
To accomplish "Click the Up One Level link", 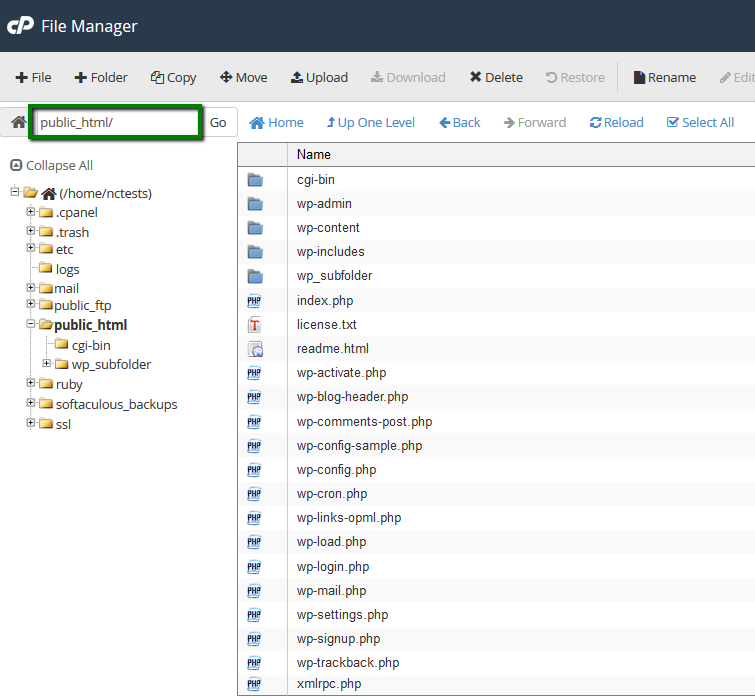I will [370, 122].
